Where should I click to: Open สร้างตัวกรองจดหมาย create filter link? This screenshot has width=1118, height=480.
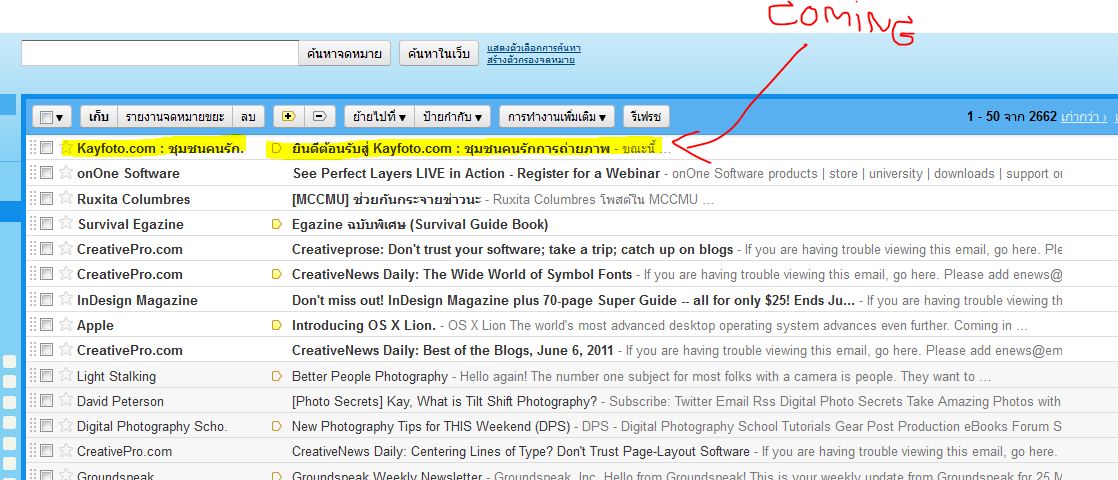pyautogui.click(x=530, y=60)
